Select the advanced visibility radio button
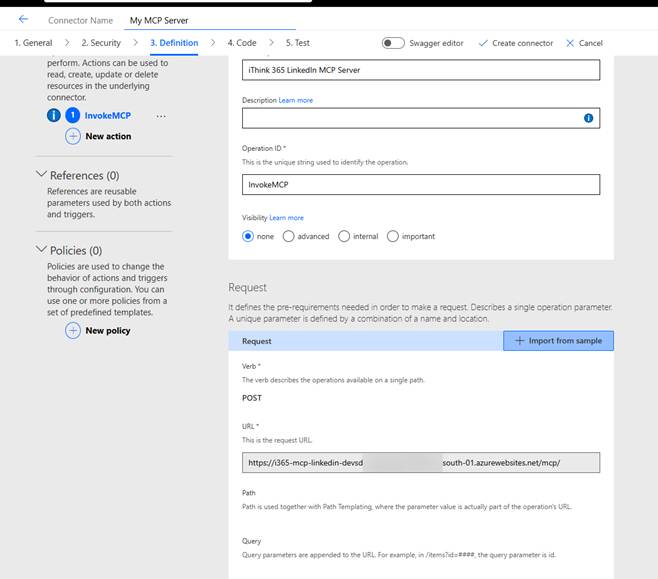Screen dimensions: 658x579 coord(289,236)
